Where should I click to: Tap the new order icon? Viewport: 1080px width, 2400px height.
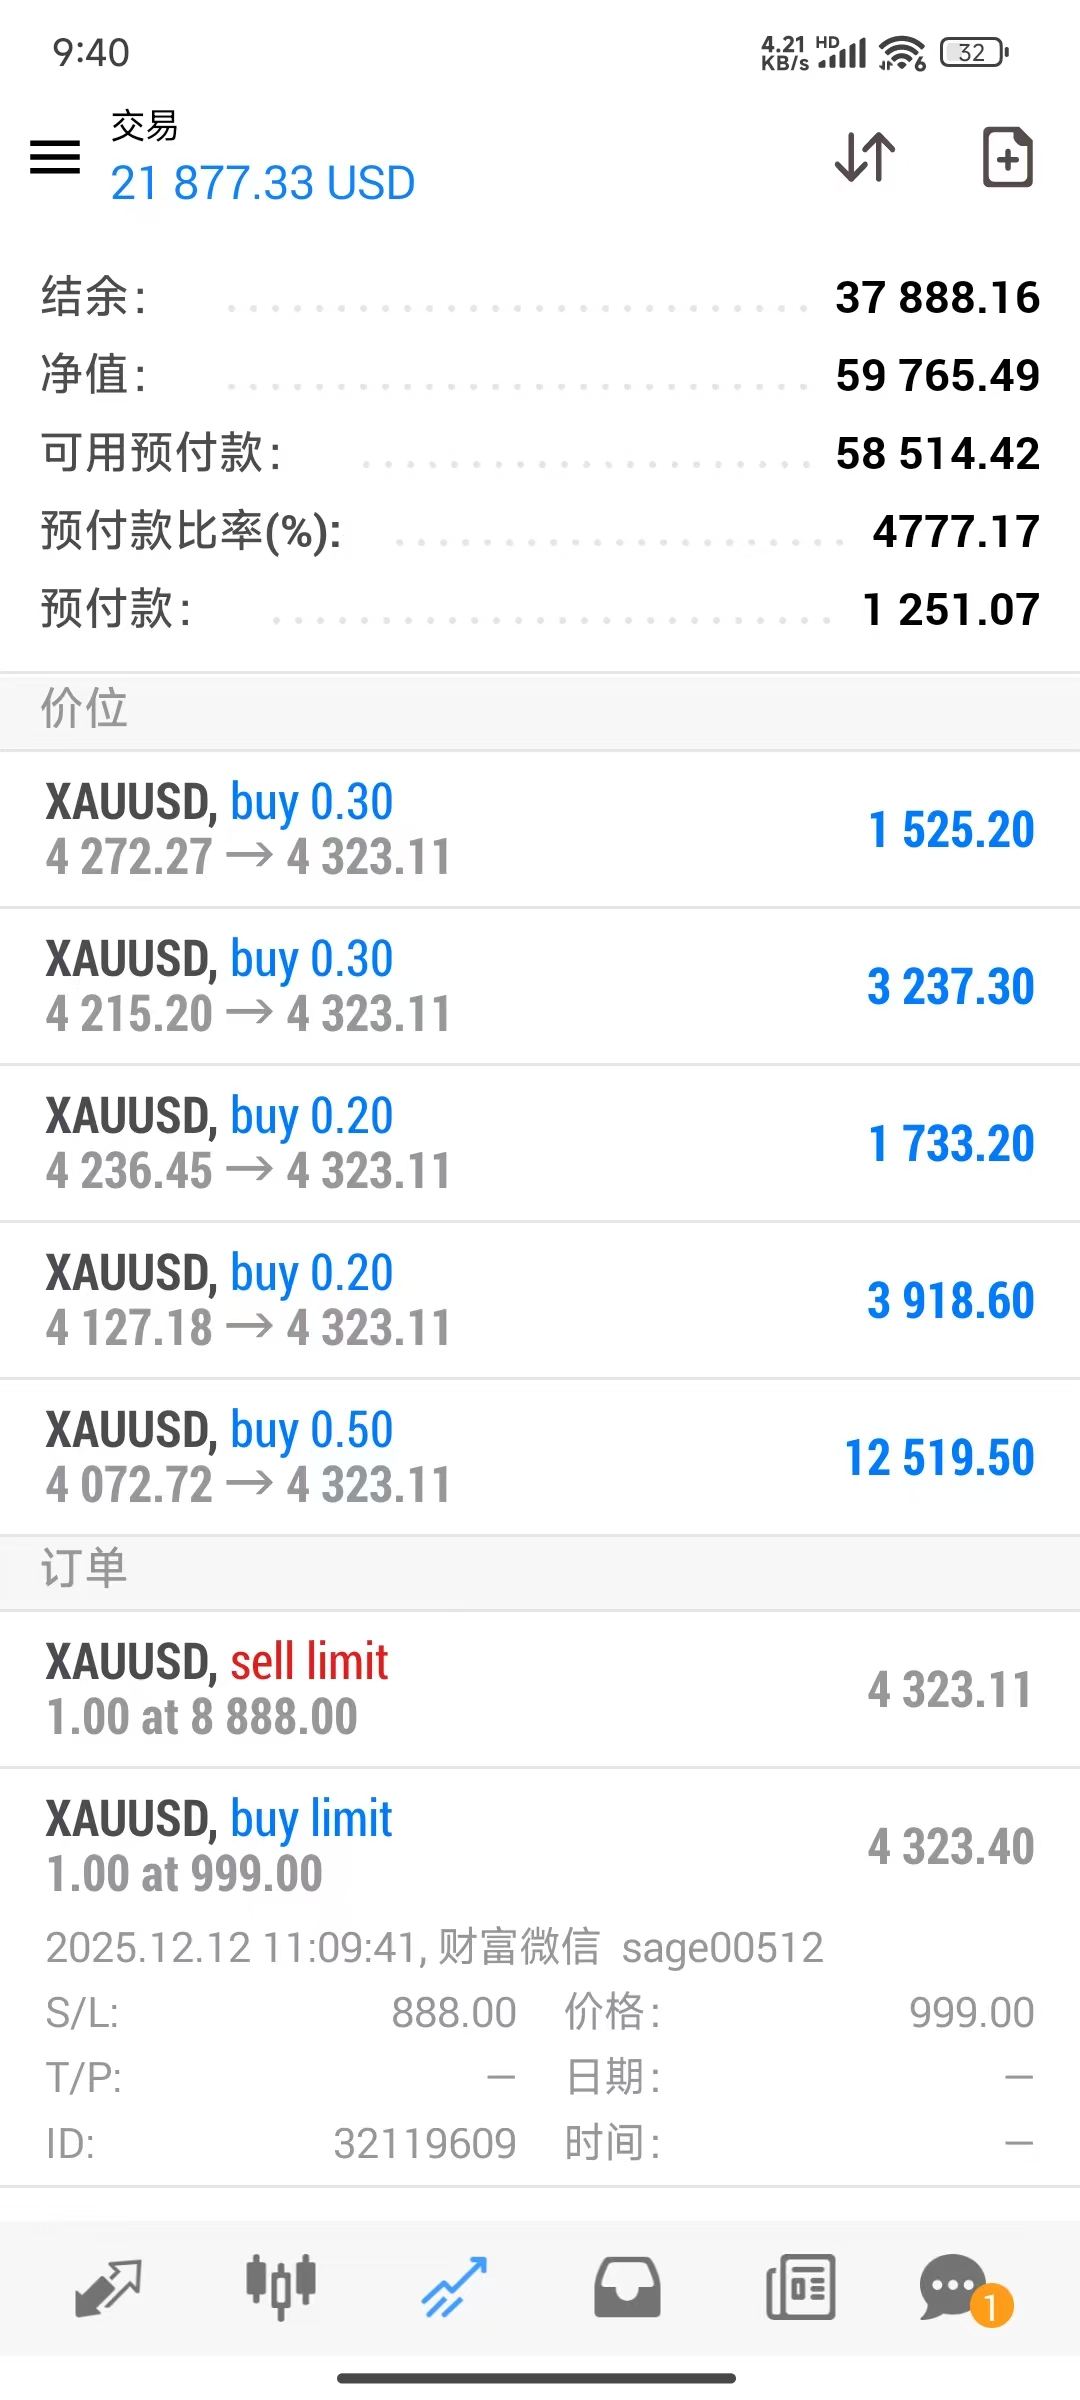pyautogui.click(x=1007, y=157)
